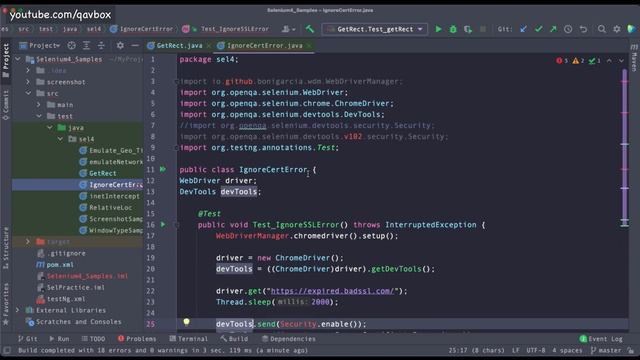Collapse the java source folder
640x360 pixels.
pos(49,127)
